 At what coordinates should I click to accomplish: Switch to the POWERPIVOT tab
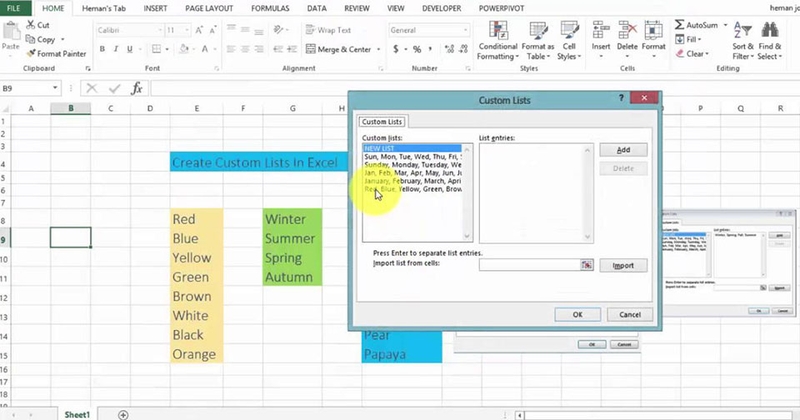[x=501, y=8]
